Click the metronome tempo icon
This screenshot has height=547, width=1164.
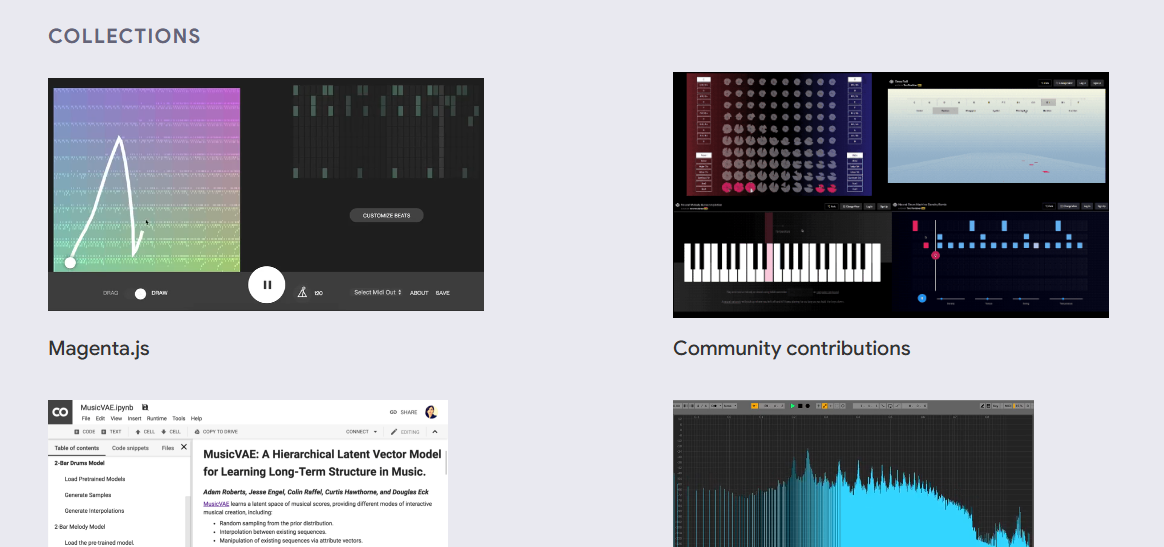tap(302, 292)
